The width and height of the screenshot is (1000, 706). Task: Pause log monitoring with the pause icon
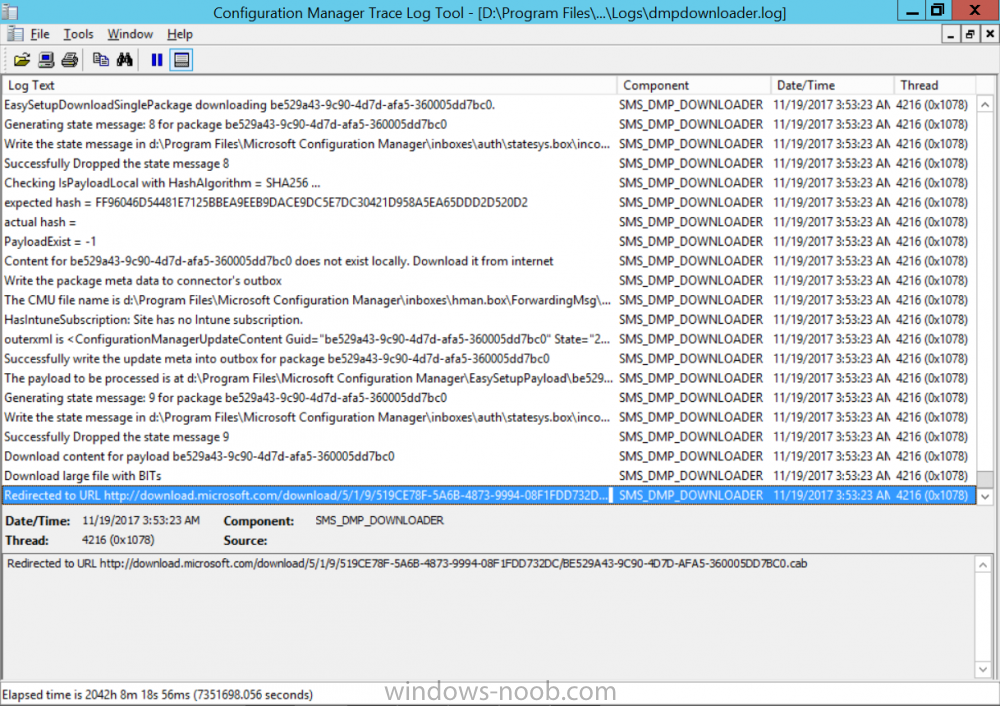[x=157, y=60]
